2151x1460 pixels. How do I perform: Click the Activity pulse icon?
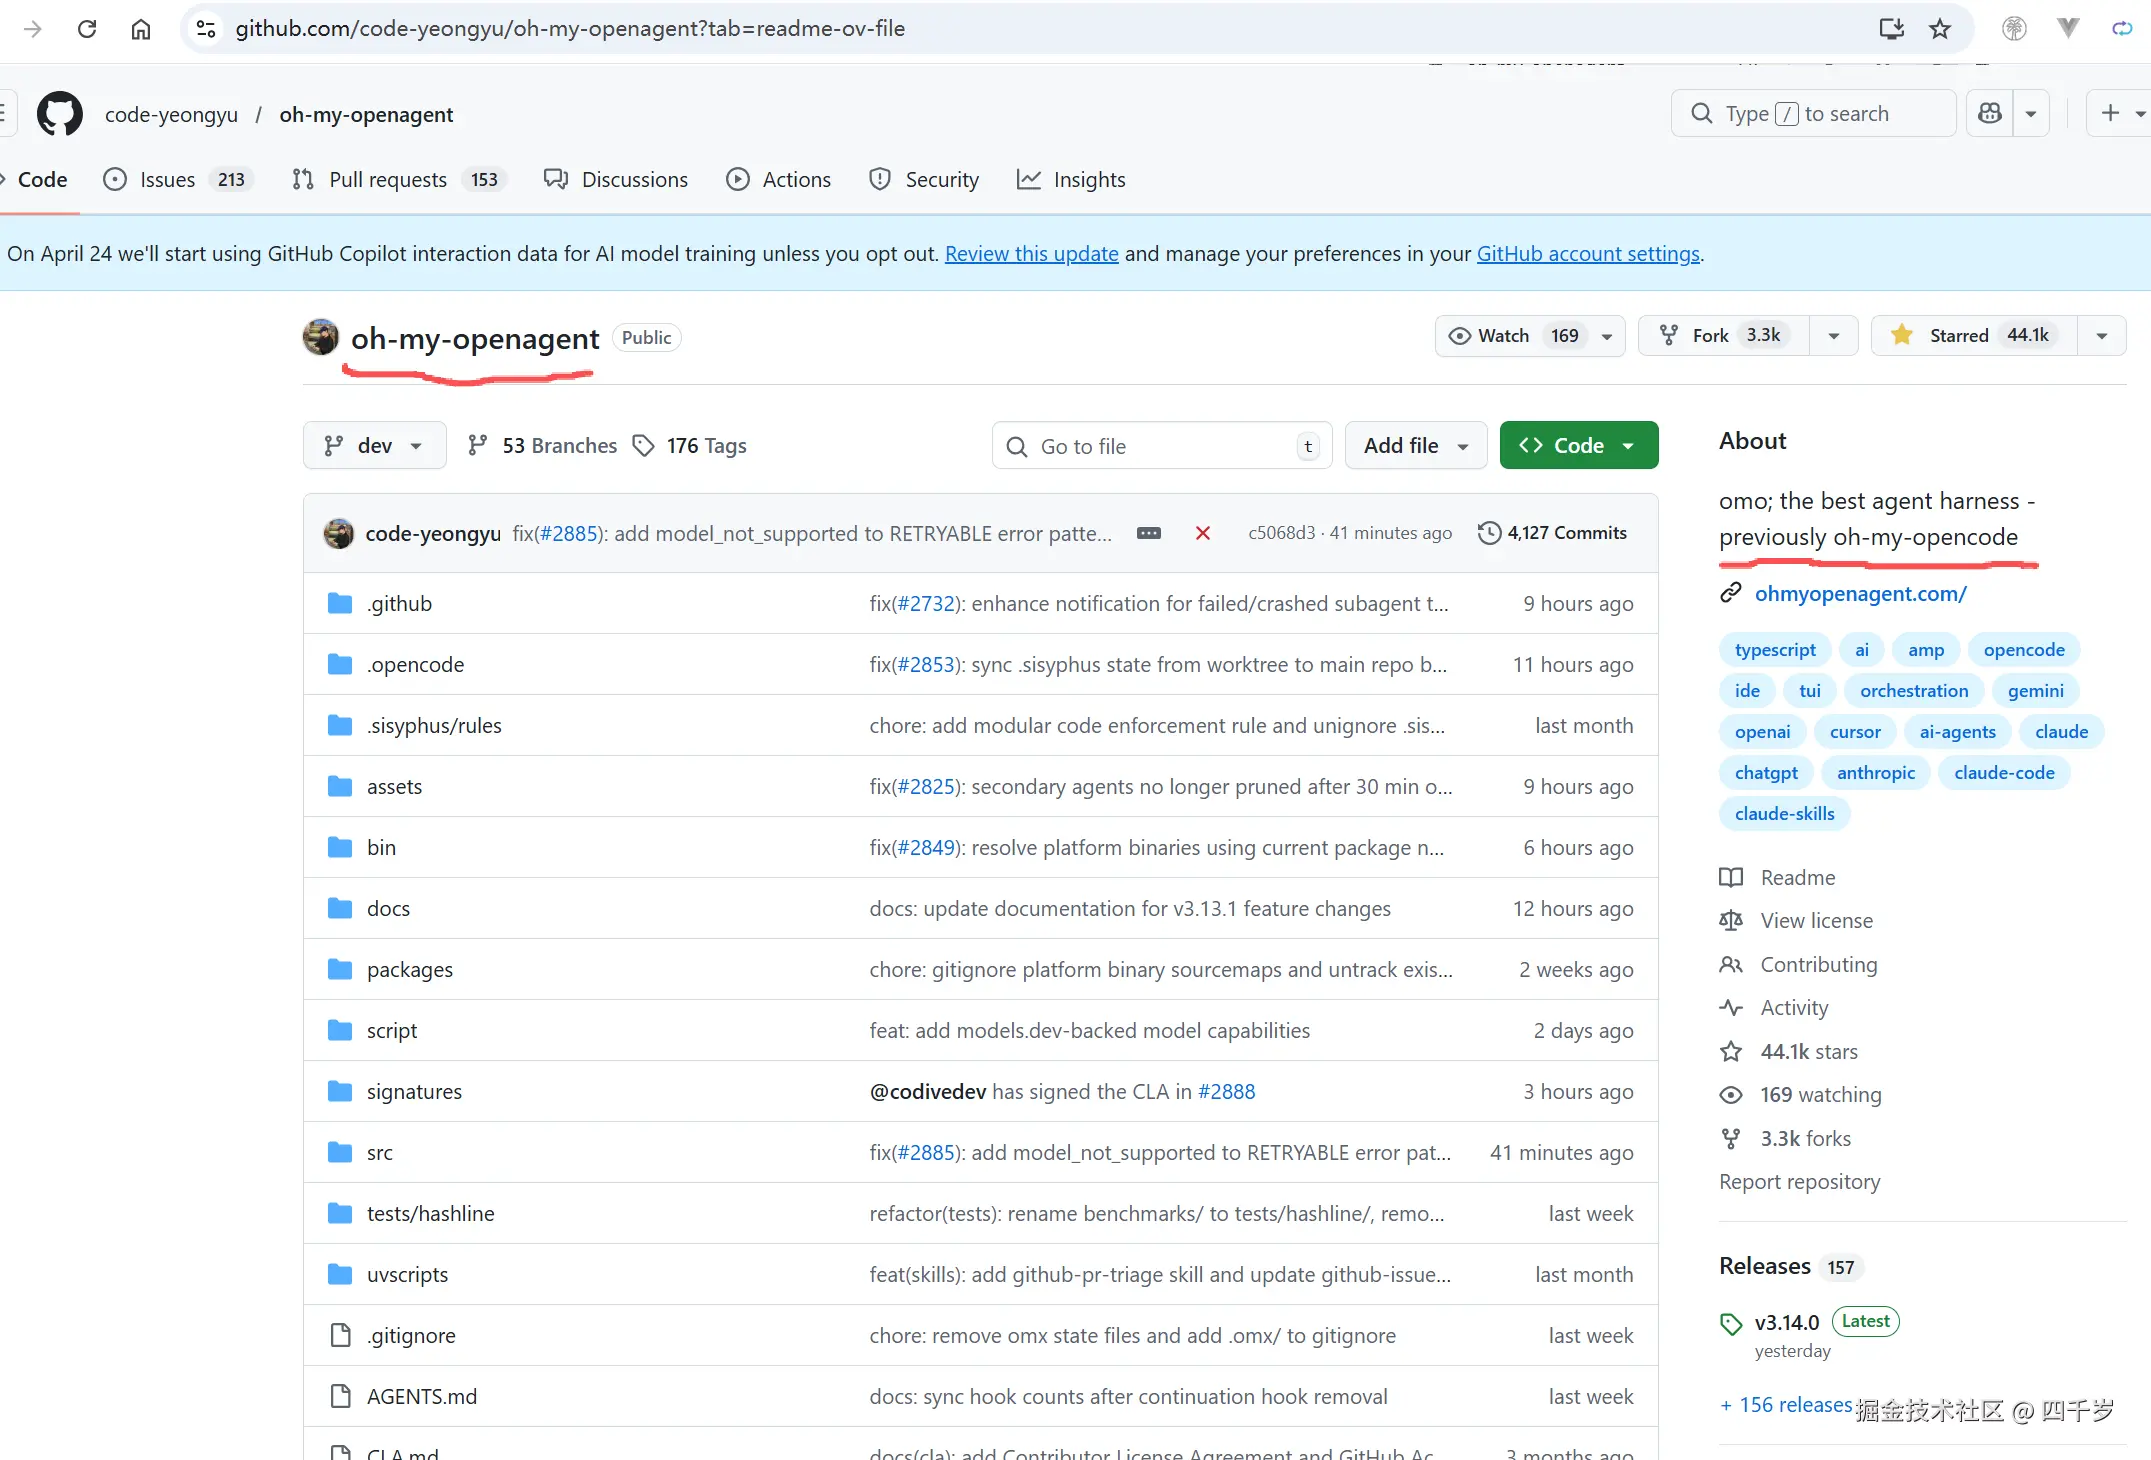[1731, 1008]
